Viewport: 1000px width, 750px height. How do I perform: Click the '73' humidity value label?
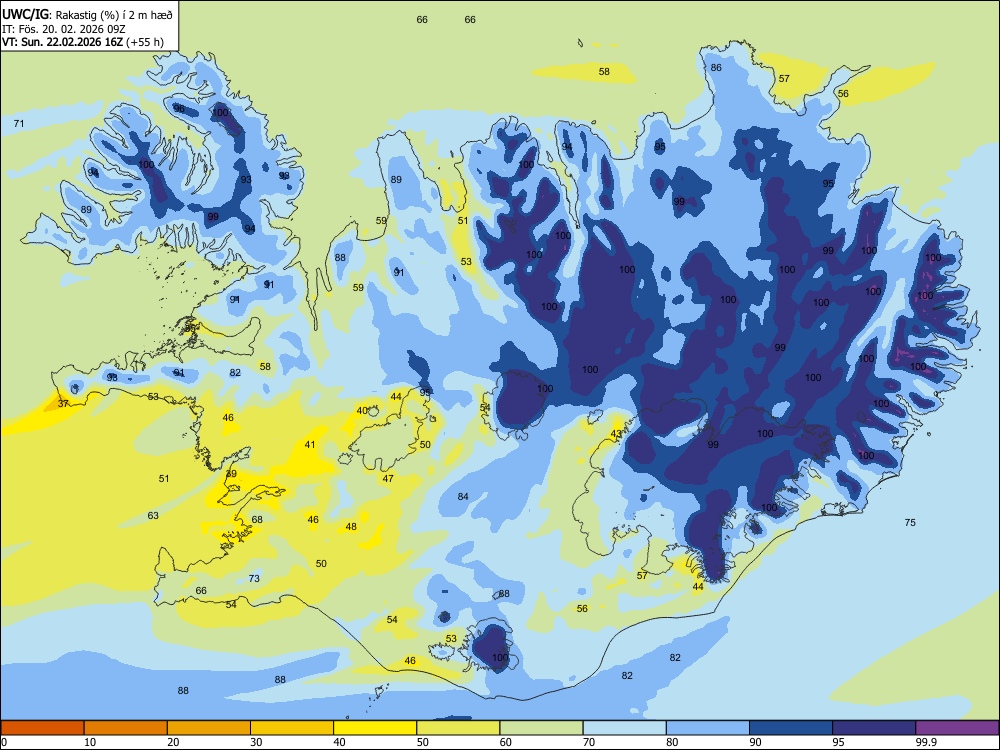point(254,579)
